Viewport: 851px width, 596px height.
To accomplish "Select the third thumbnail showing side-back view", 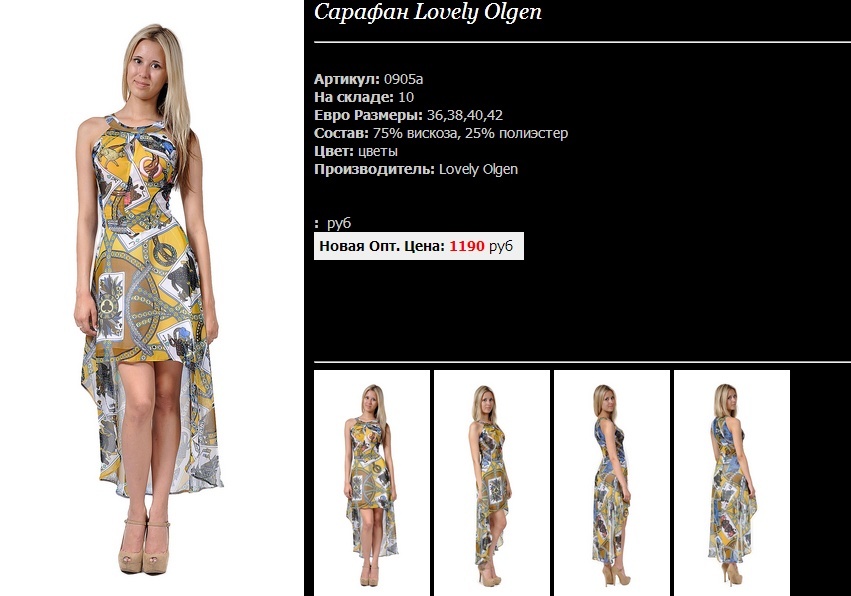I will [612, 483].
